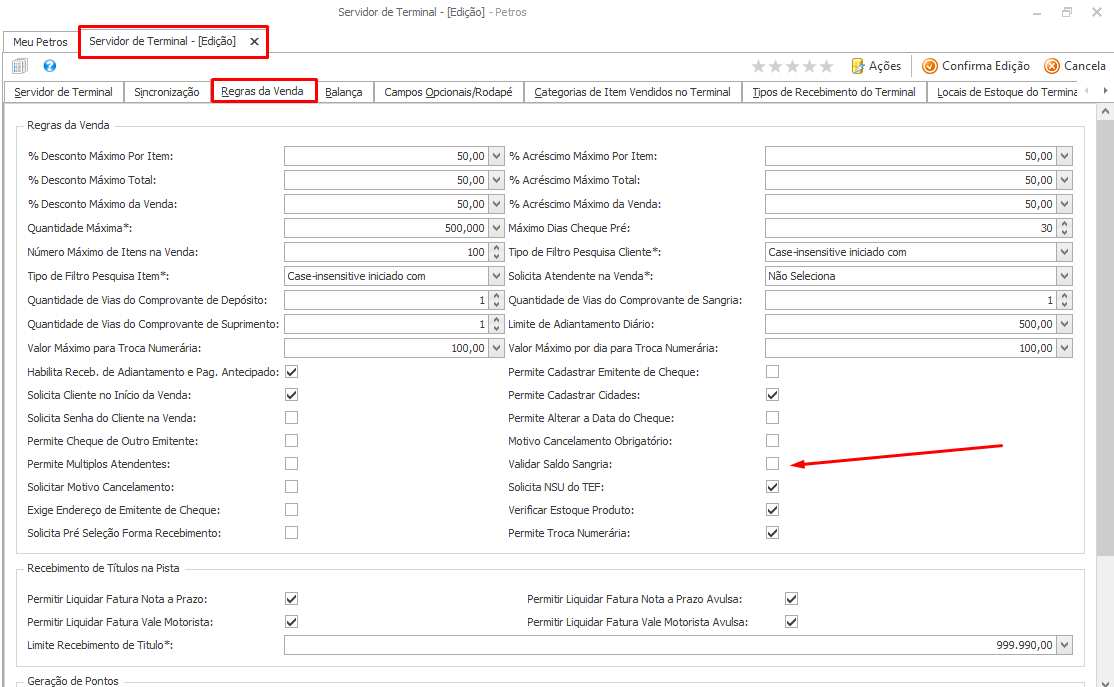Image resolution: width=1114 pixels, height=687 pixels.
Task: Expand Quantidade Máxima dropdown arrow
Action: point(496,229)
